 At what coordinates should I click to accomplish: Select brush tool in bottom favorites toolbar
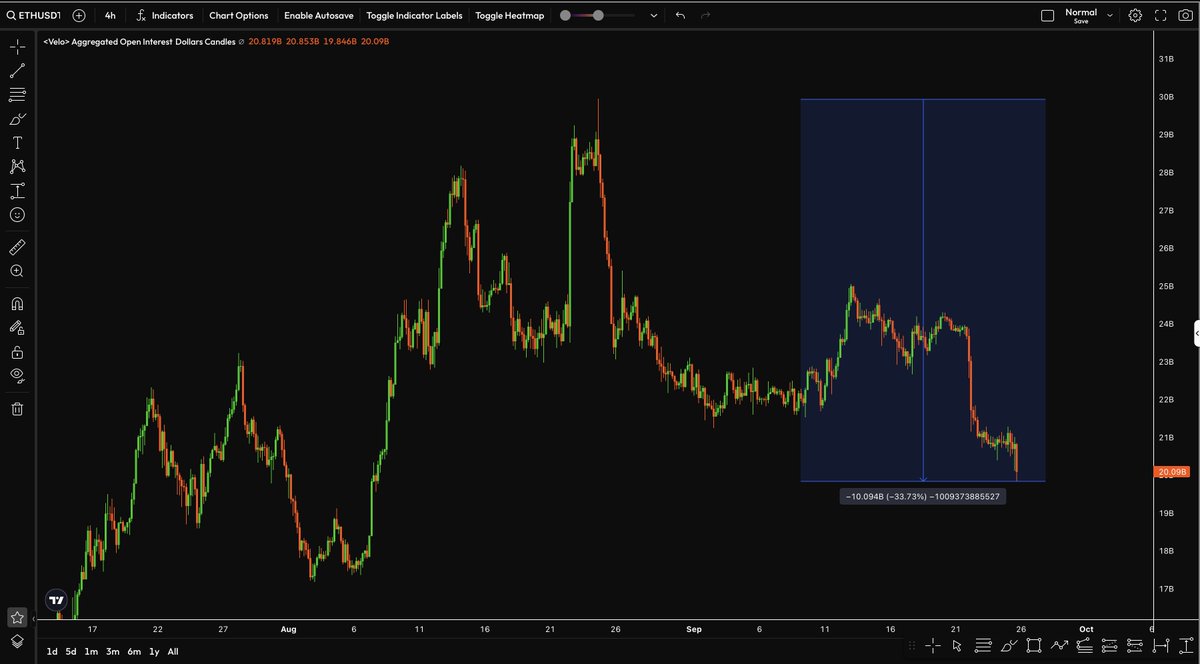[1008, 645]
